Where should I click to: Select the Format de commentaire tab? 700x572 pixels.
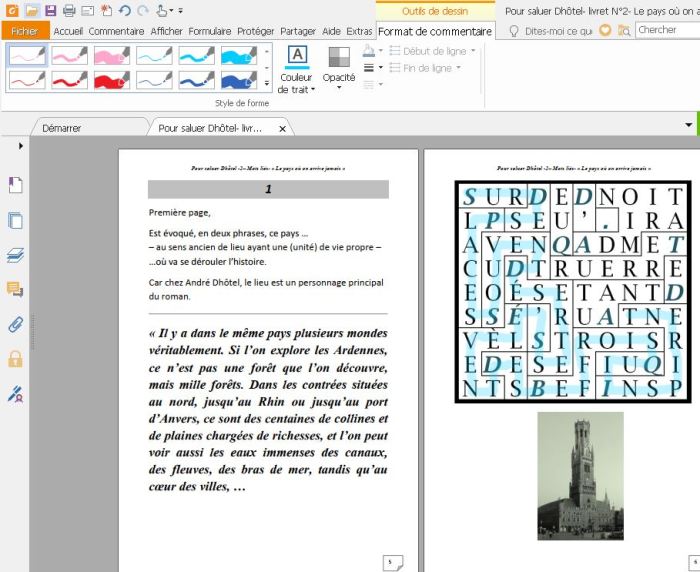tap(435, 31)
